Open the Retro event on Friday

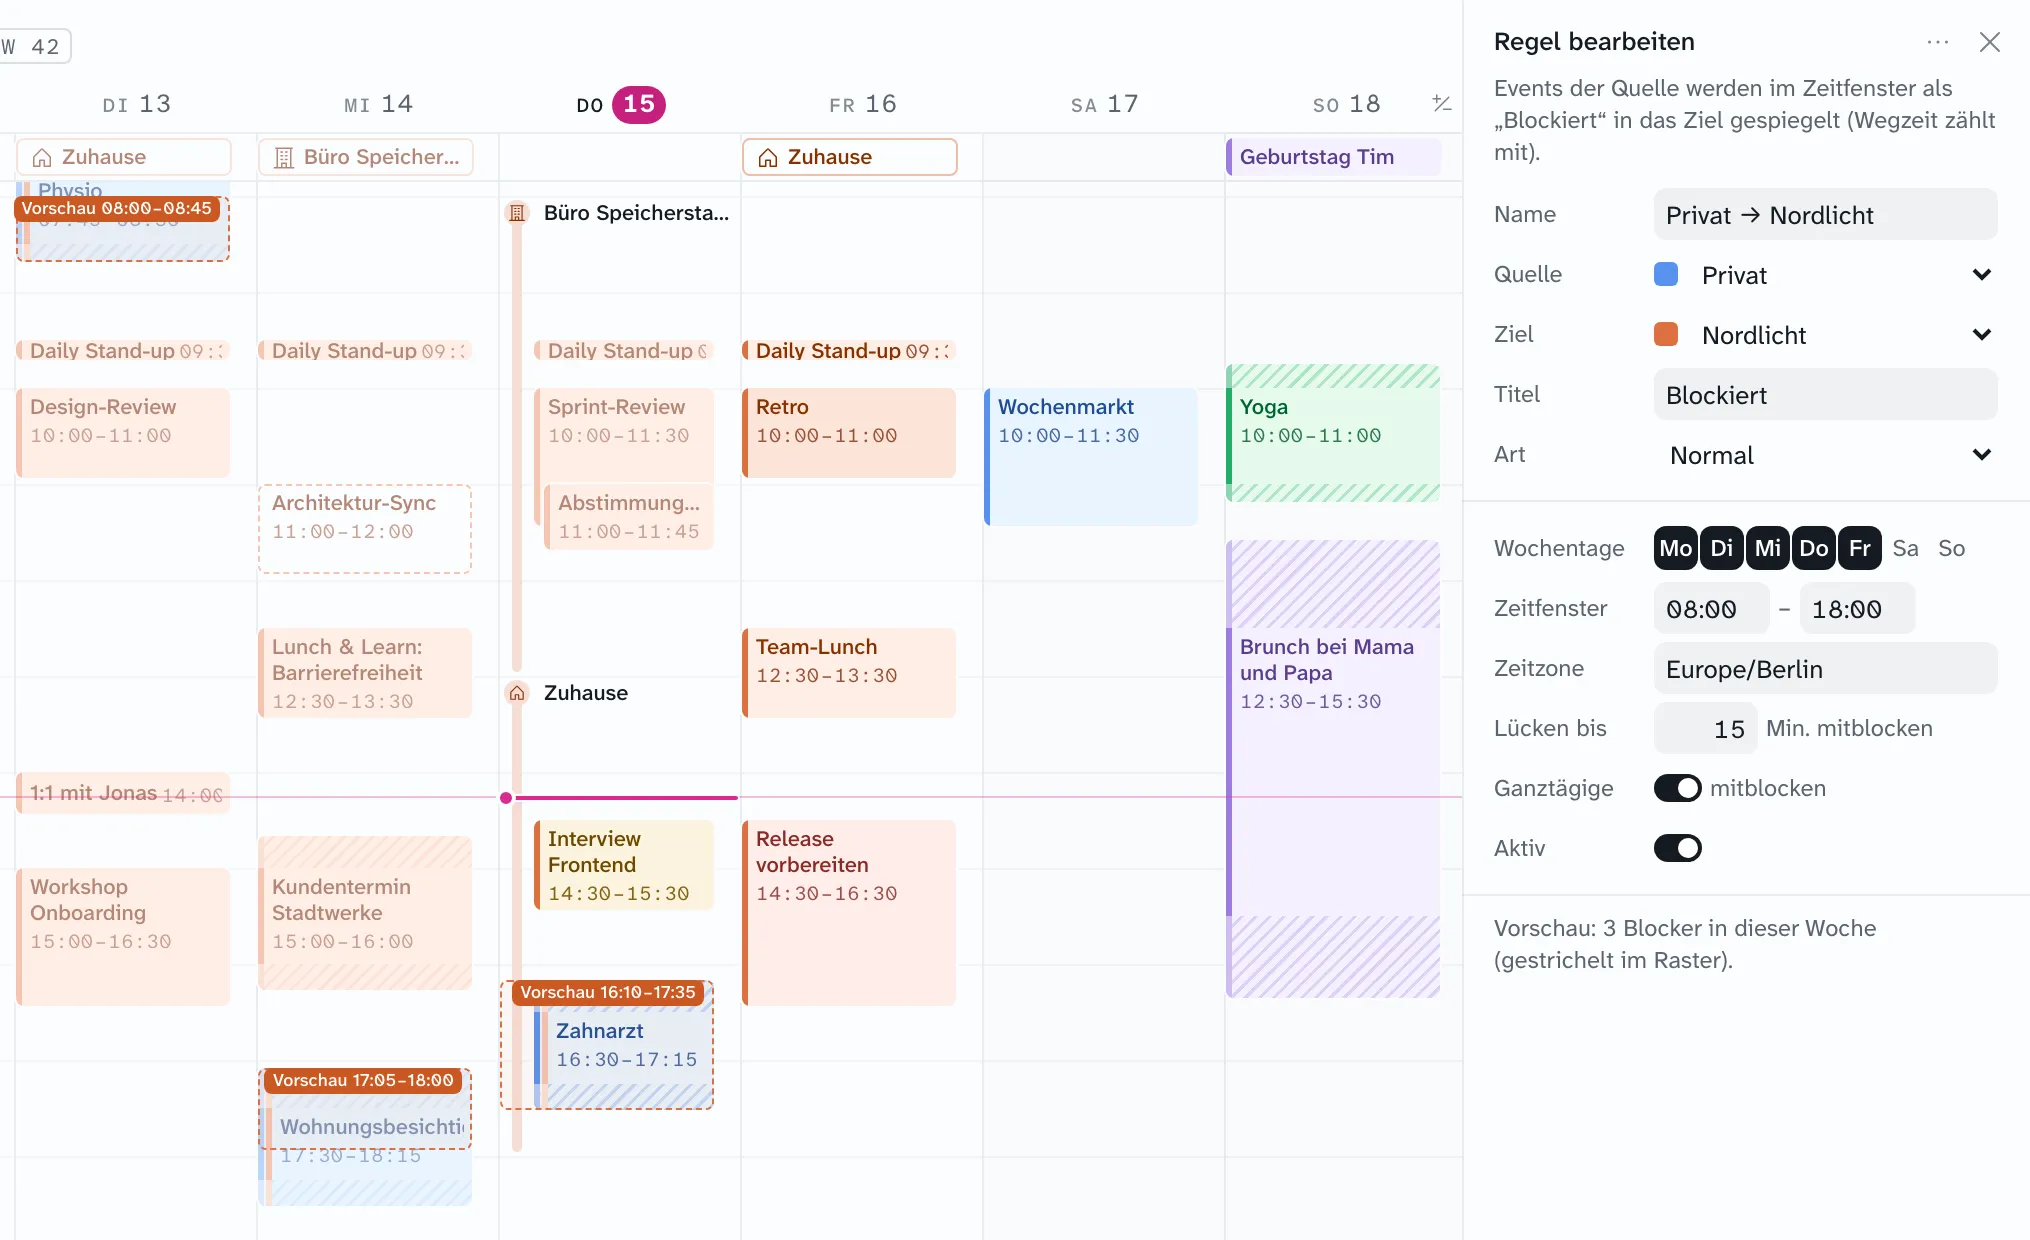849,432
